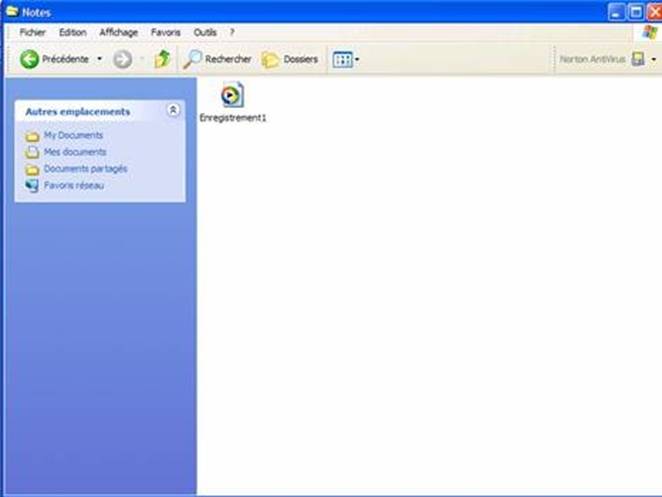Open the Norton AntiVirus dropdown arrow

(654, 60)
